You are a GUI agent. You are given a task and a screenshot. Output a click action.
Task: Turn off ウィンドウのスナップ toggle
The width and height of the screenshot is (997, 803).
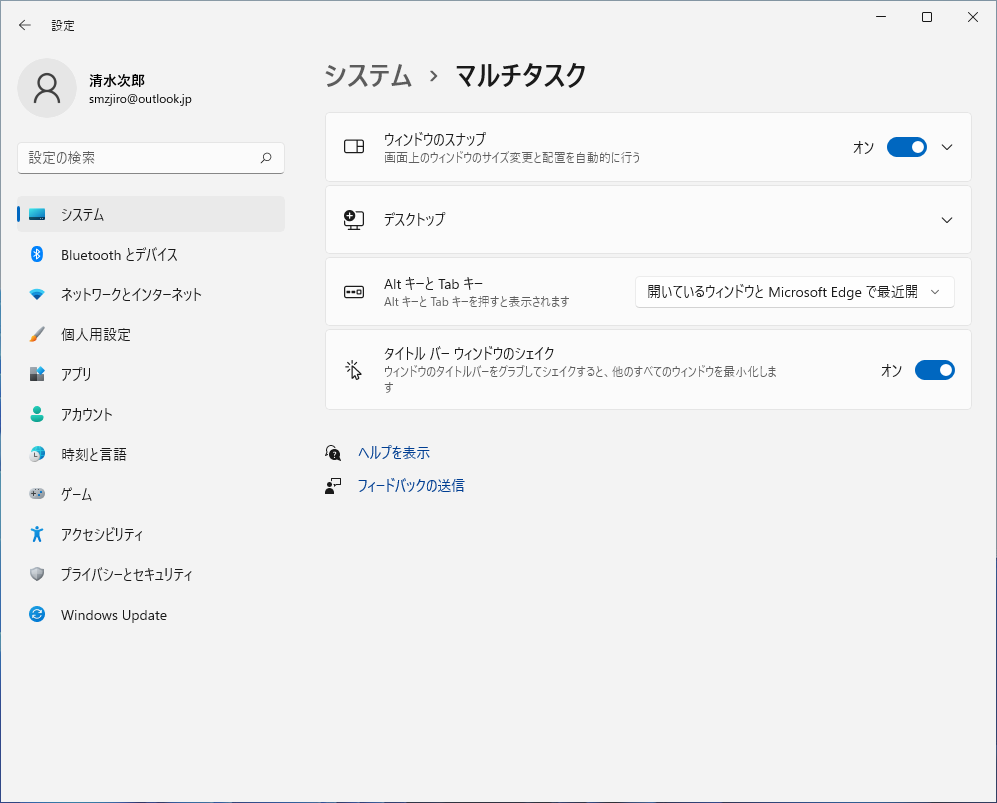click(x=906, y=147)
